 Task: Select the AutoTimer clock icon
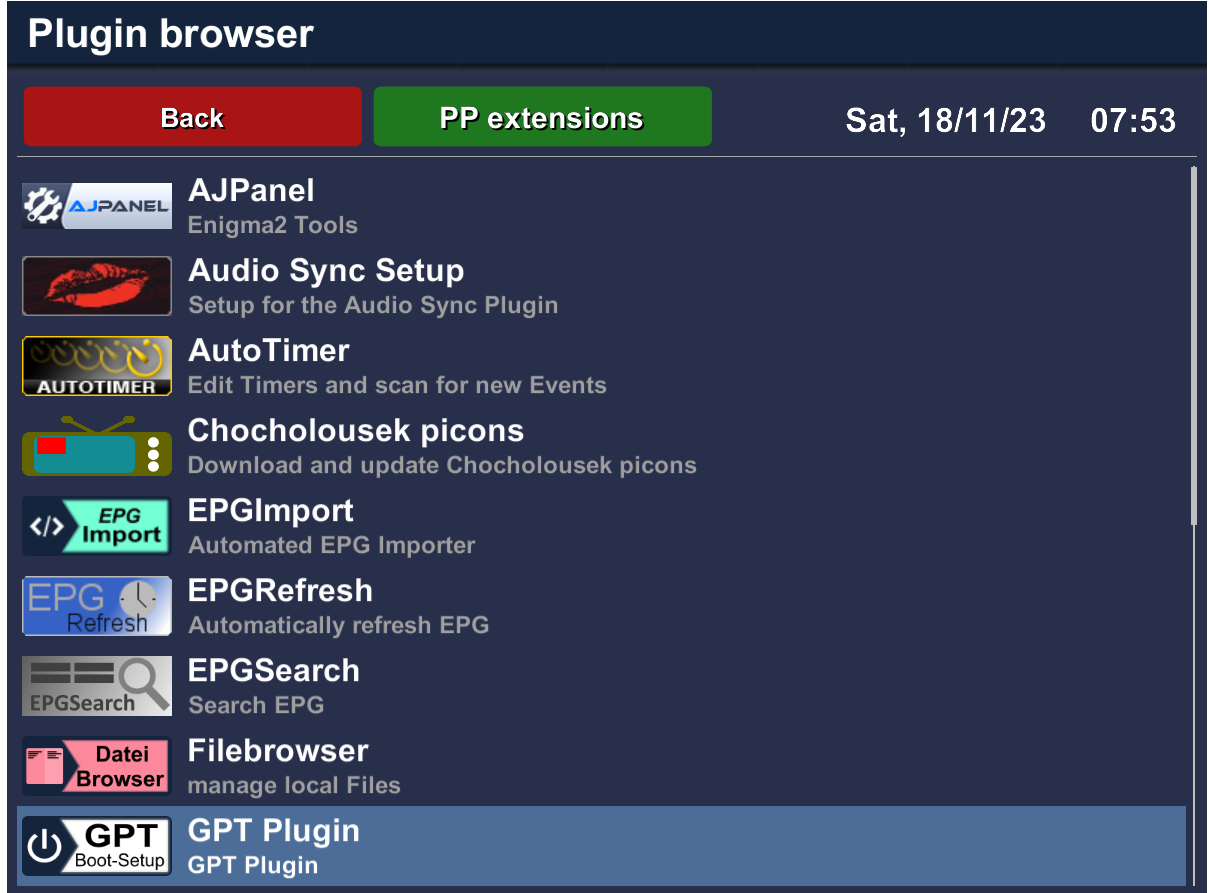point(97,366)
